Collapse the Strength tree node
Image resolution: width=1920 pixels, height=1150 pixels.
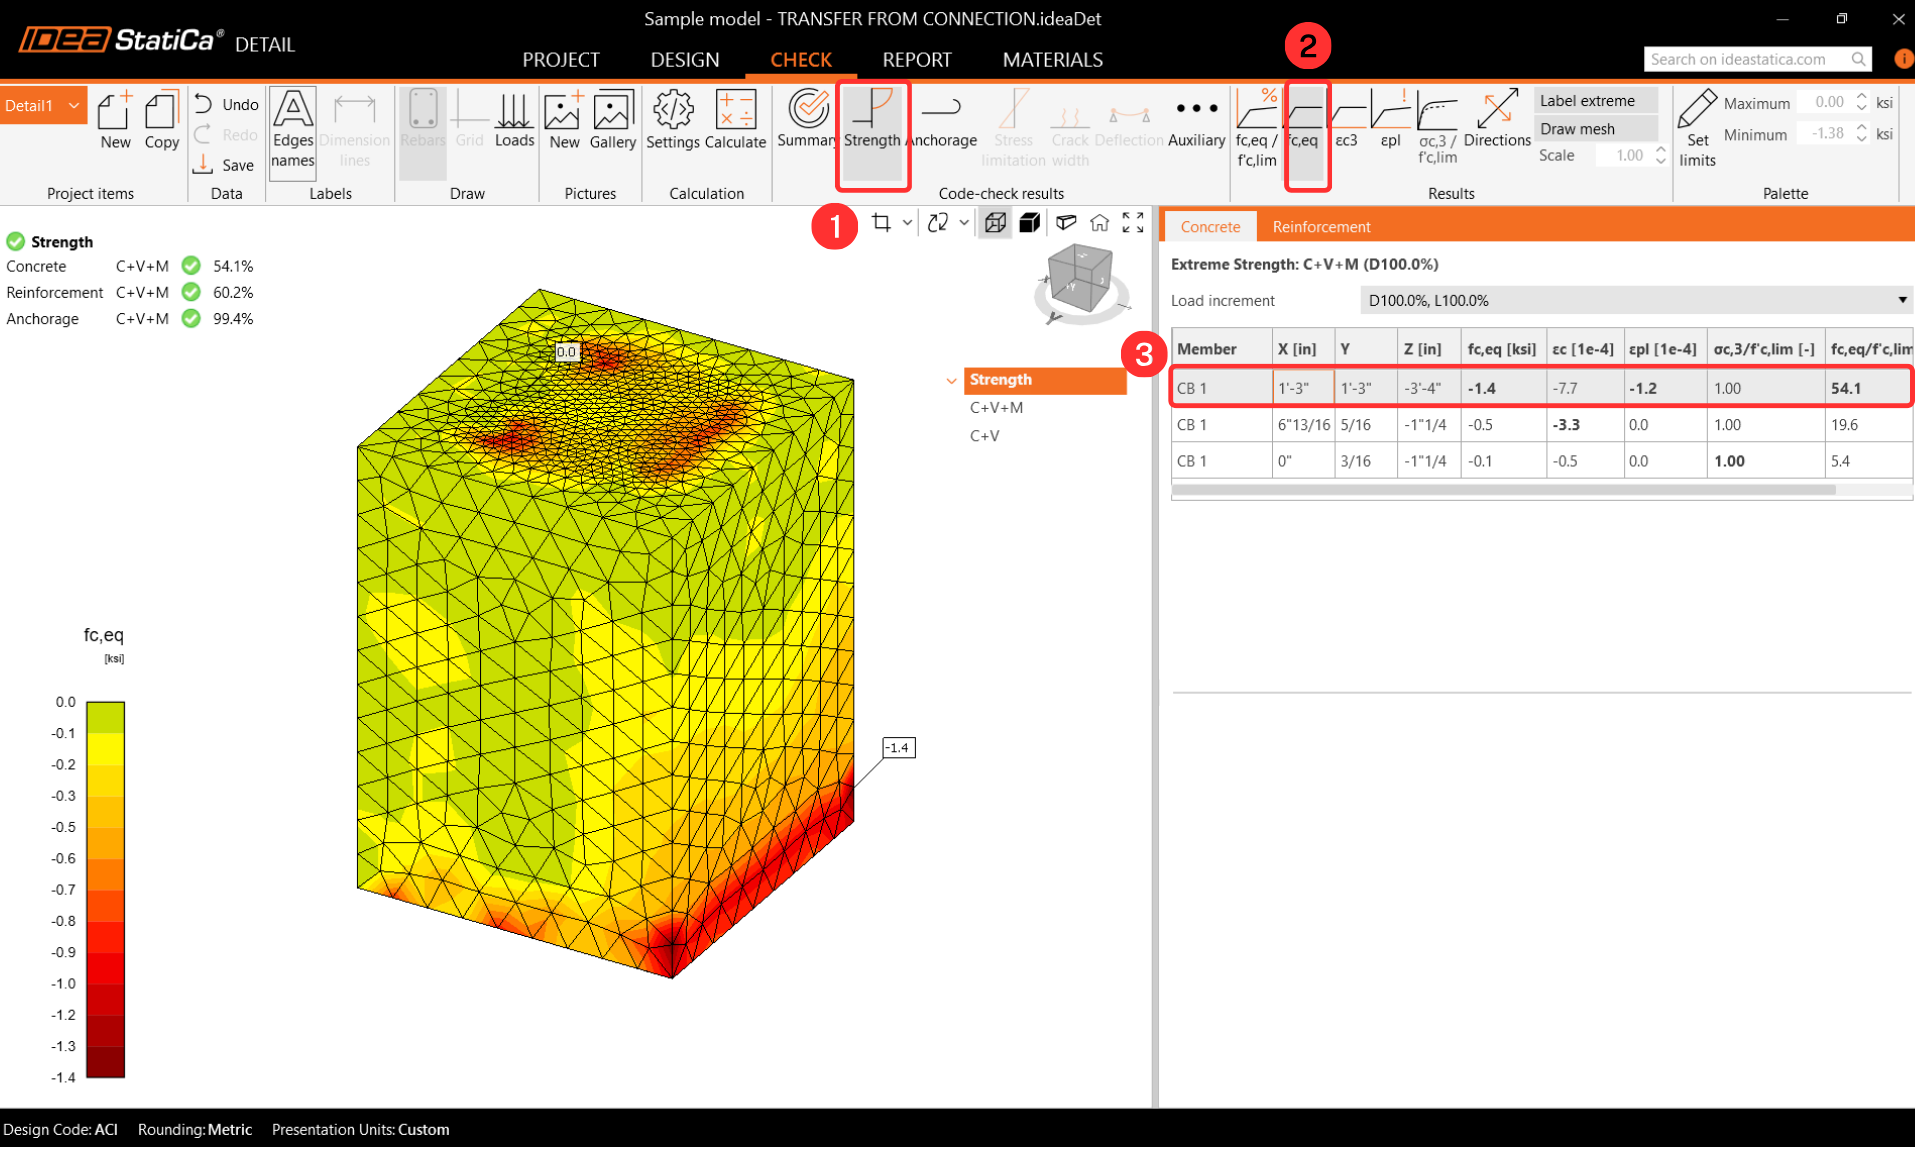951,381
